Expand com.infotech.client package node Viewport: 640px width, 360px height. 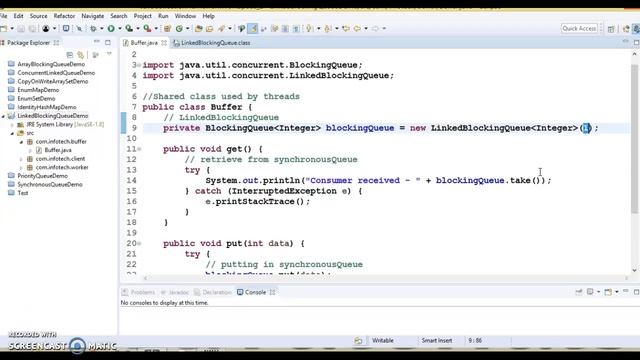[21, 159]
